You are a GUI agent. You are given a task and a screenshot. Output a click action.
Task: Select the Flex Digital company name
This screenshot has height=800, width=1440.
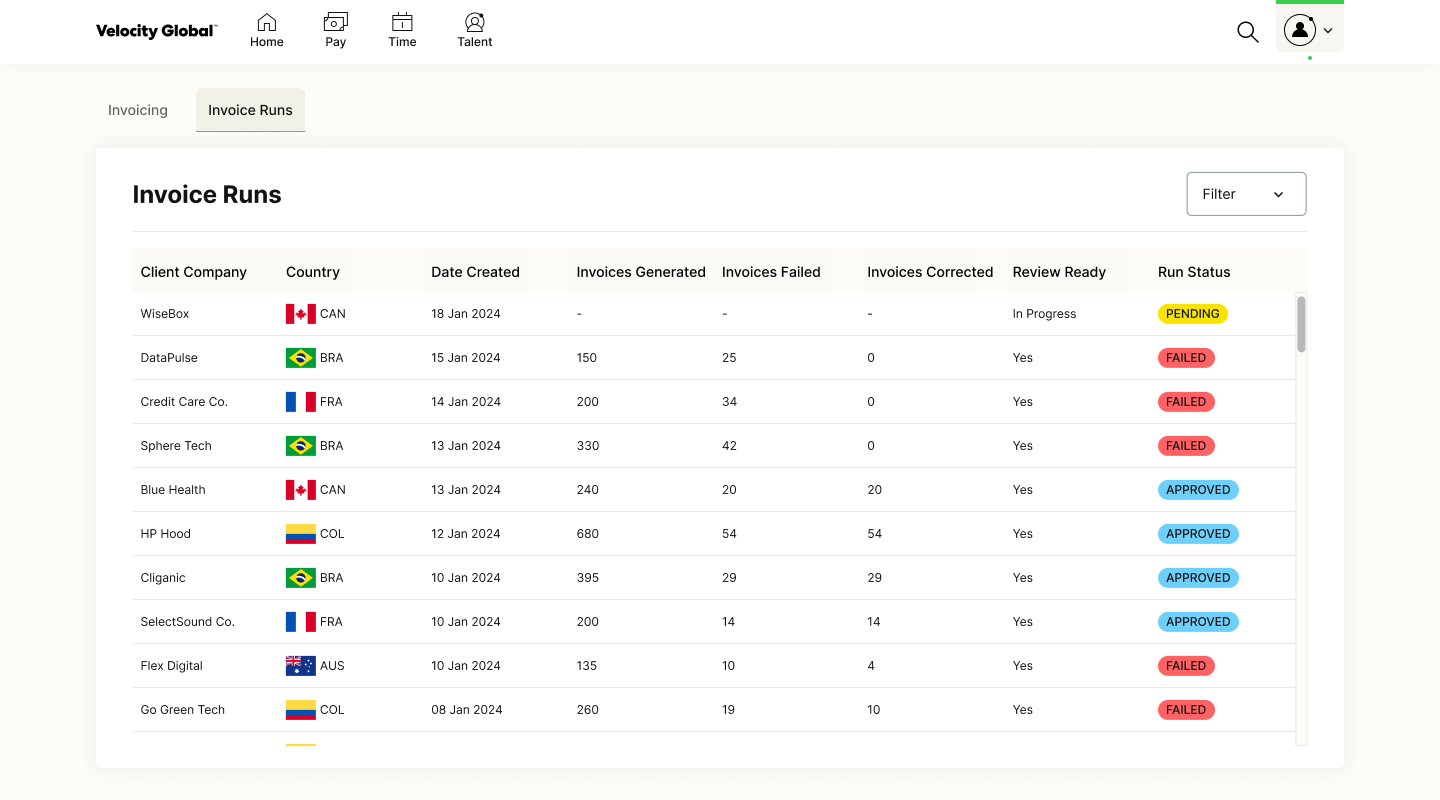pyautogui.click(x=172, y=666)
